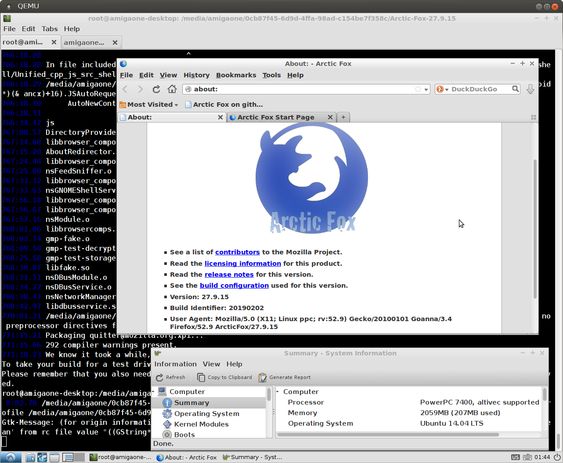The width and height of the screenshot is (563, 463).
Task: Switch to the root@ami... terminal tab
Action: 29,42
